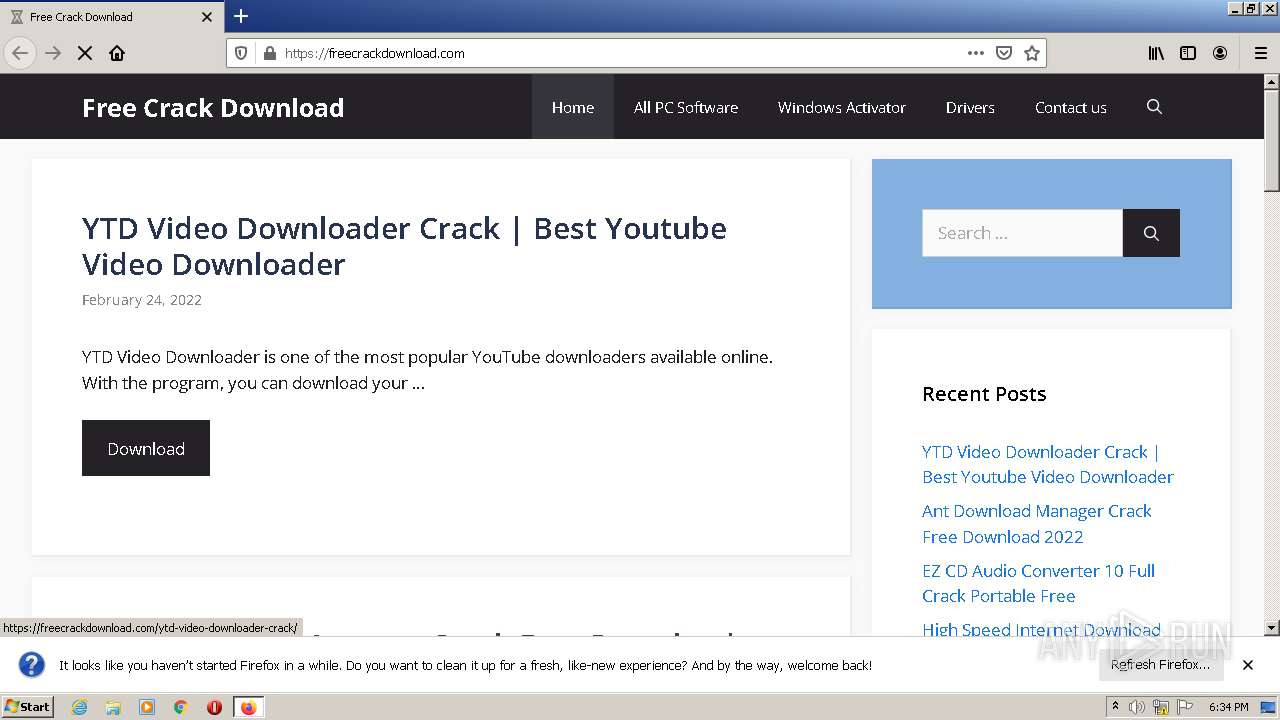Switch to Firefox taskbar button
This screenshot has width=1280, height=720.
coord(248,707)
